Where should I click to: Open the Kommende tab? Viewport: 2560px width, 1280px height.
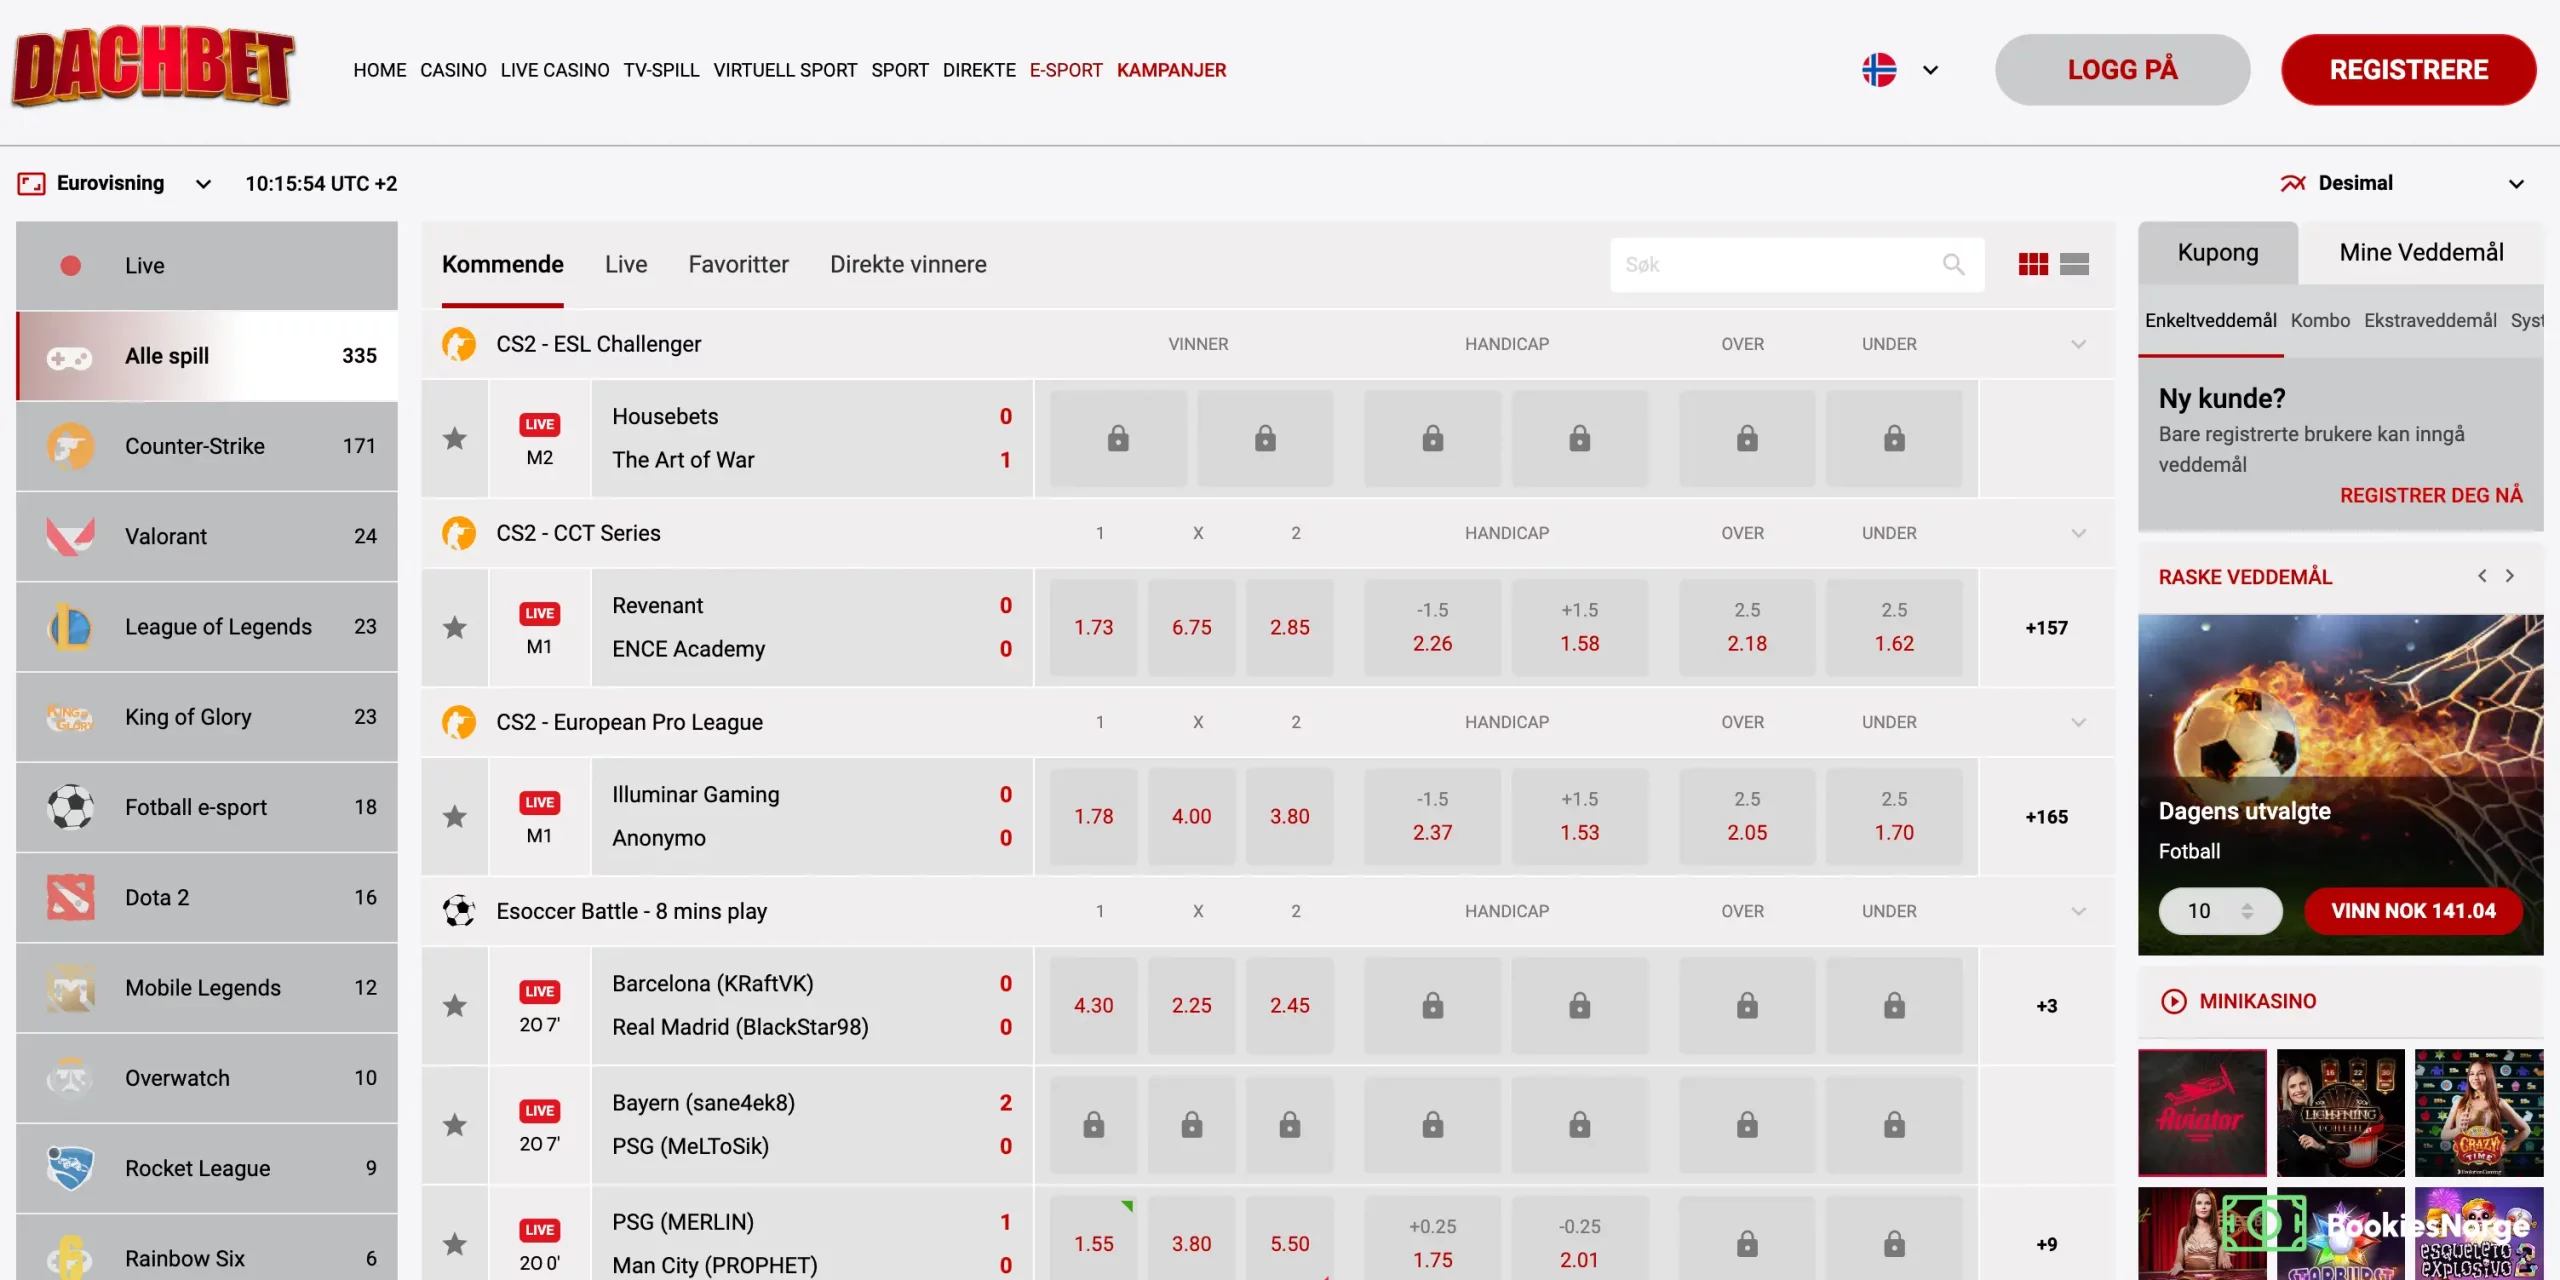(503, 264)
